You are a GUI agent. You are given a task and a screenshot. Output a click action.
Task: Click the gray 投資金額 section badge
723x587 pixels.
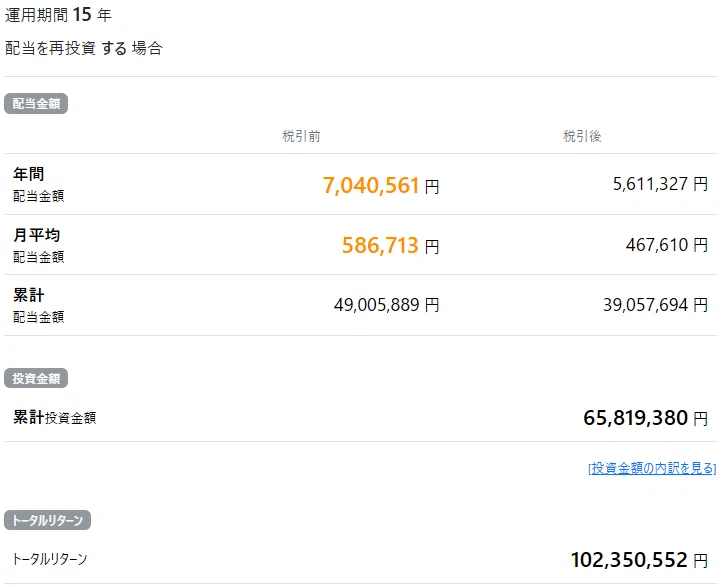36,378
